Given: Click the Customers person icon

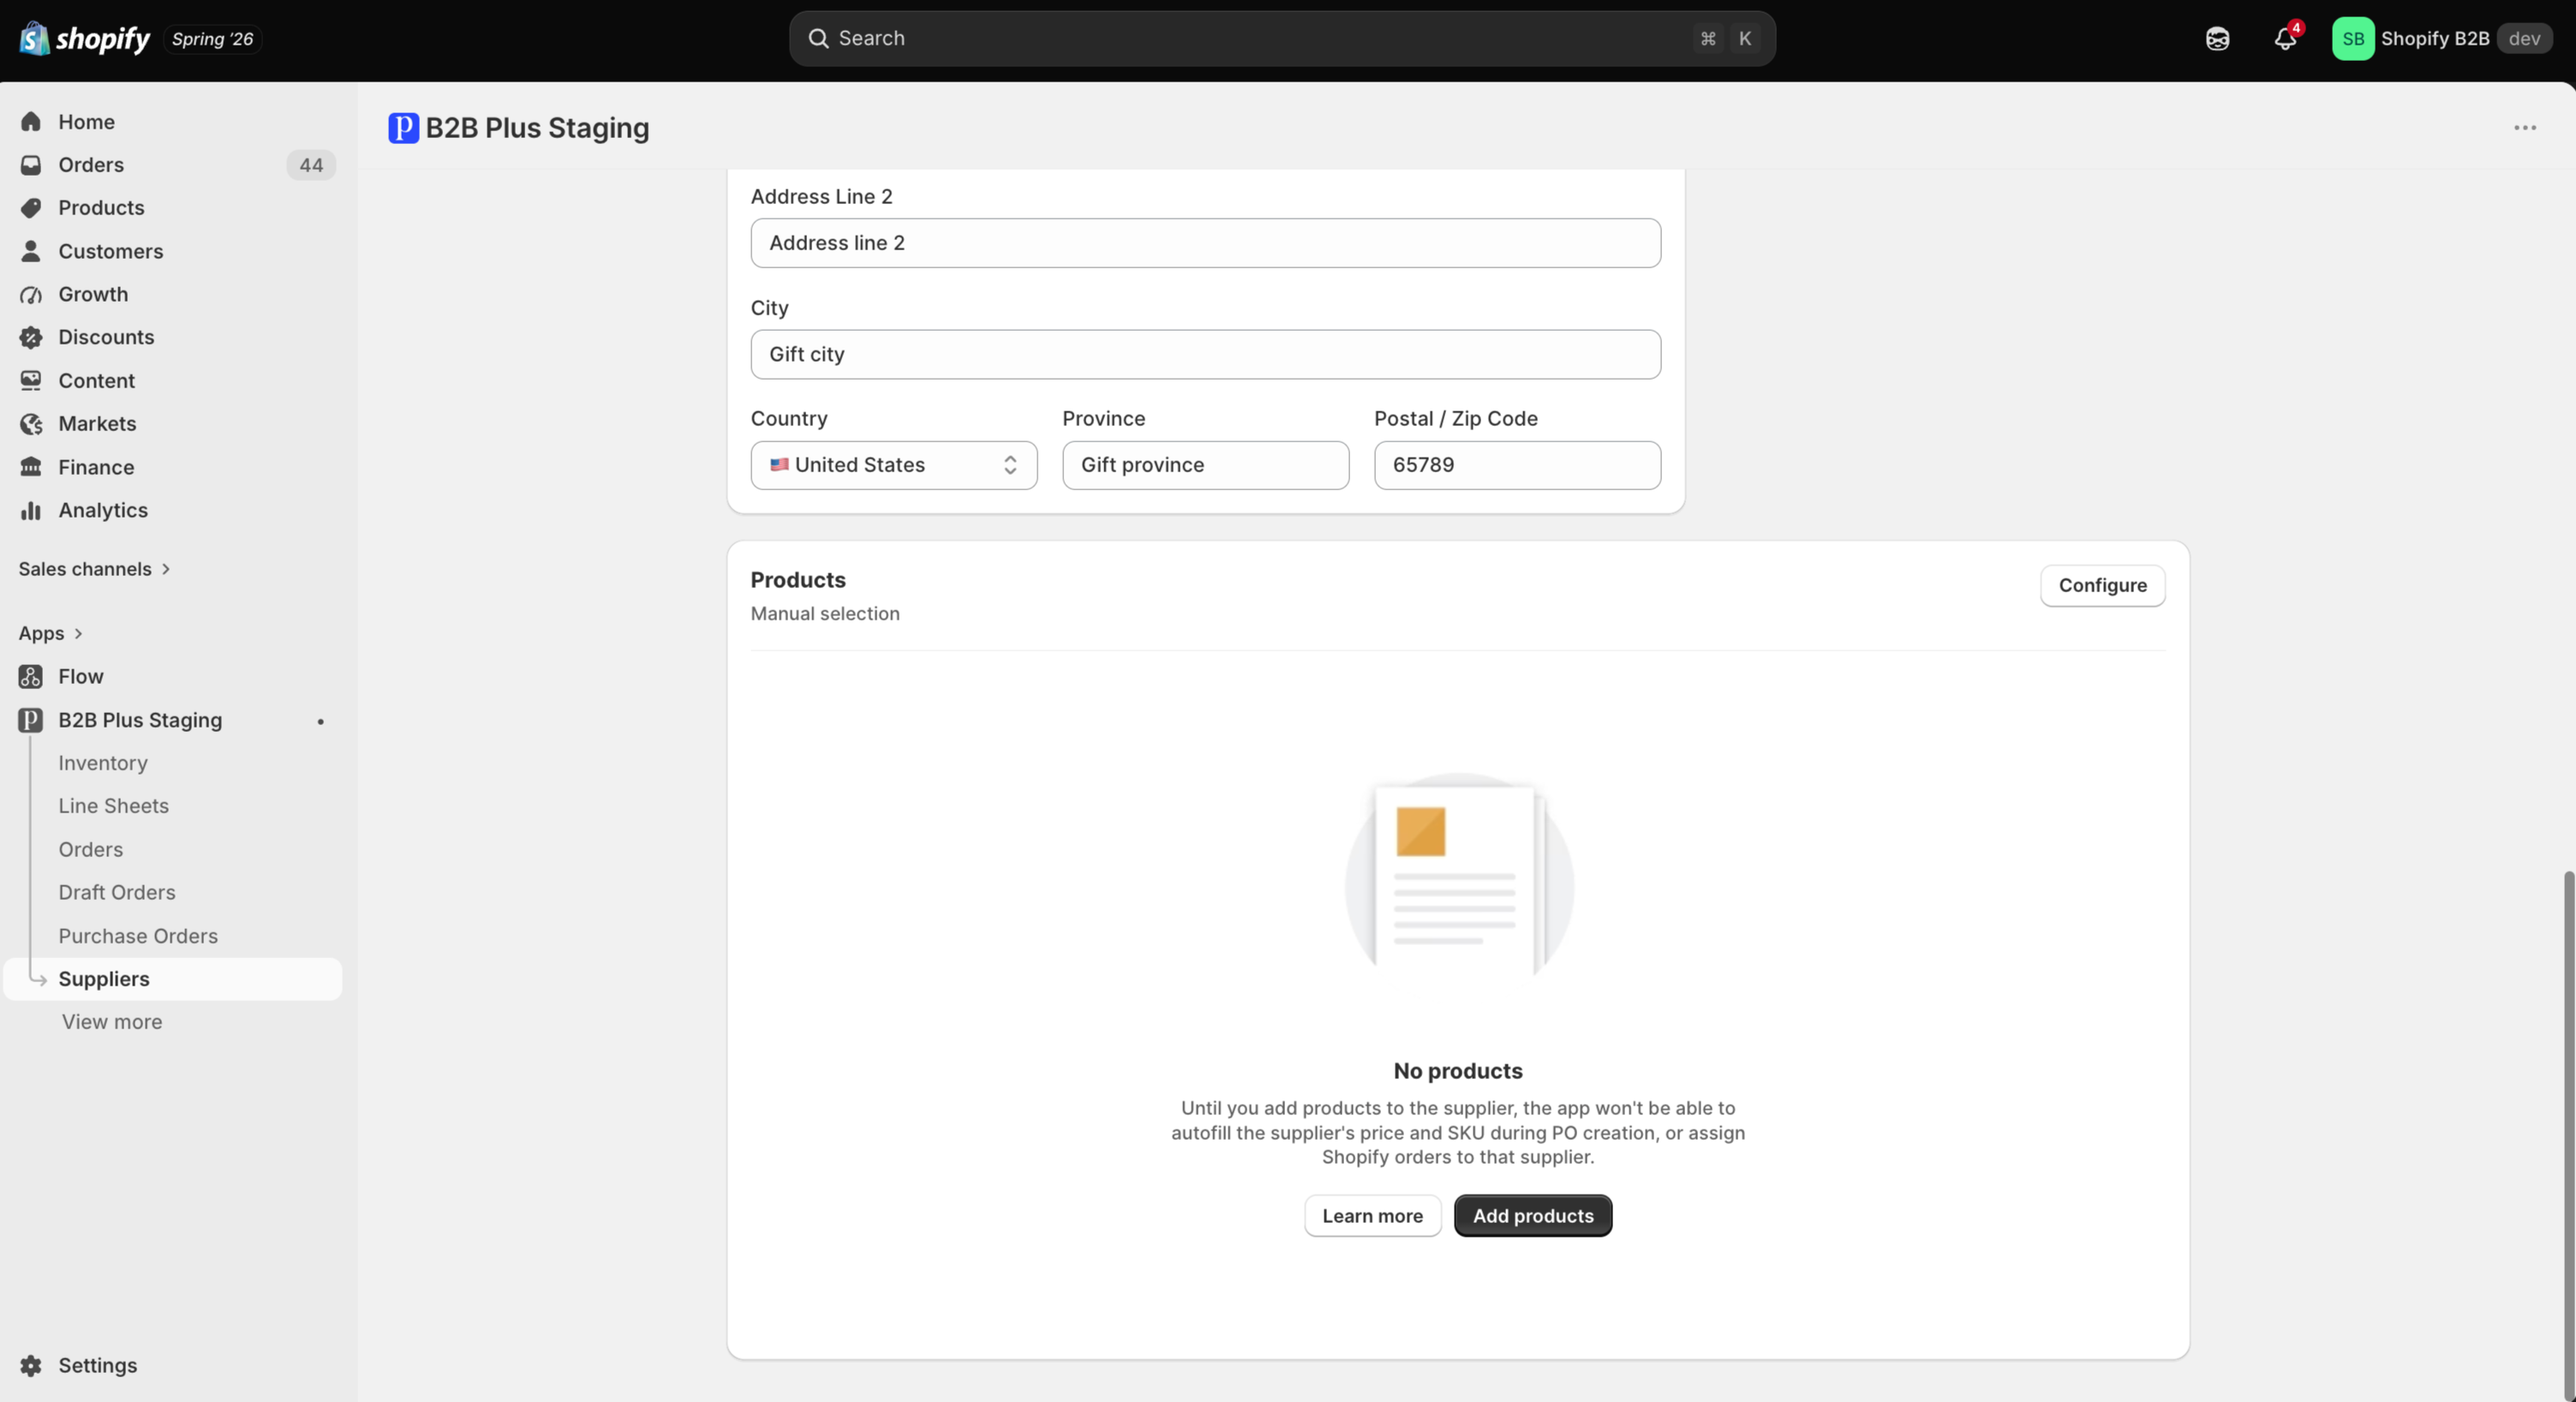Looking at the screenshot, I should coord(31,251).
